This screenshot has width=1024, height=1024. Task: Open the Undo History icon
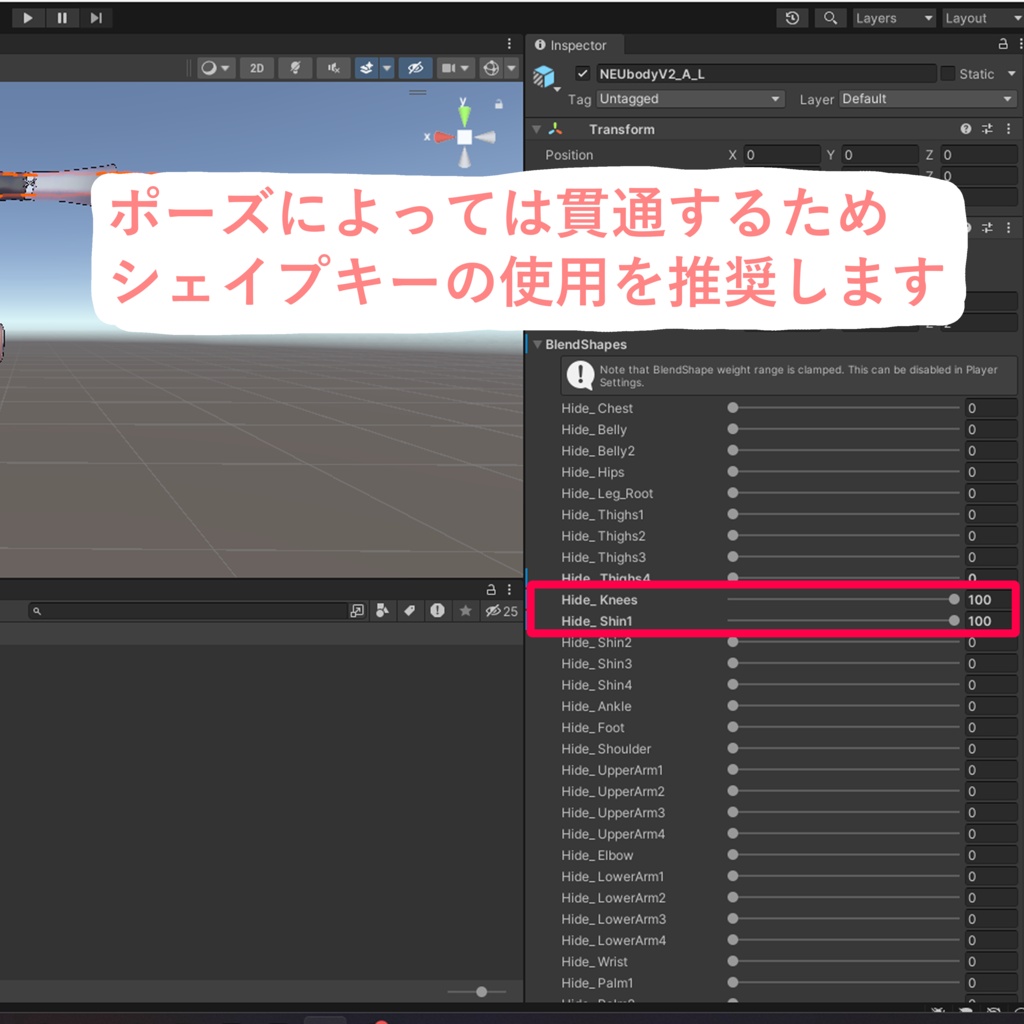coord(792,18)
